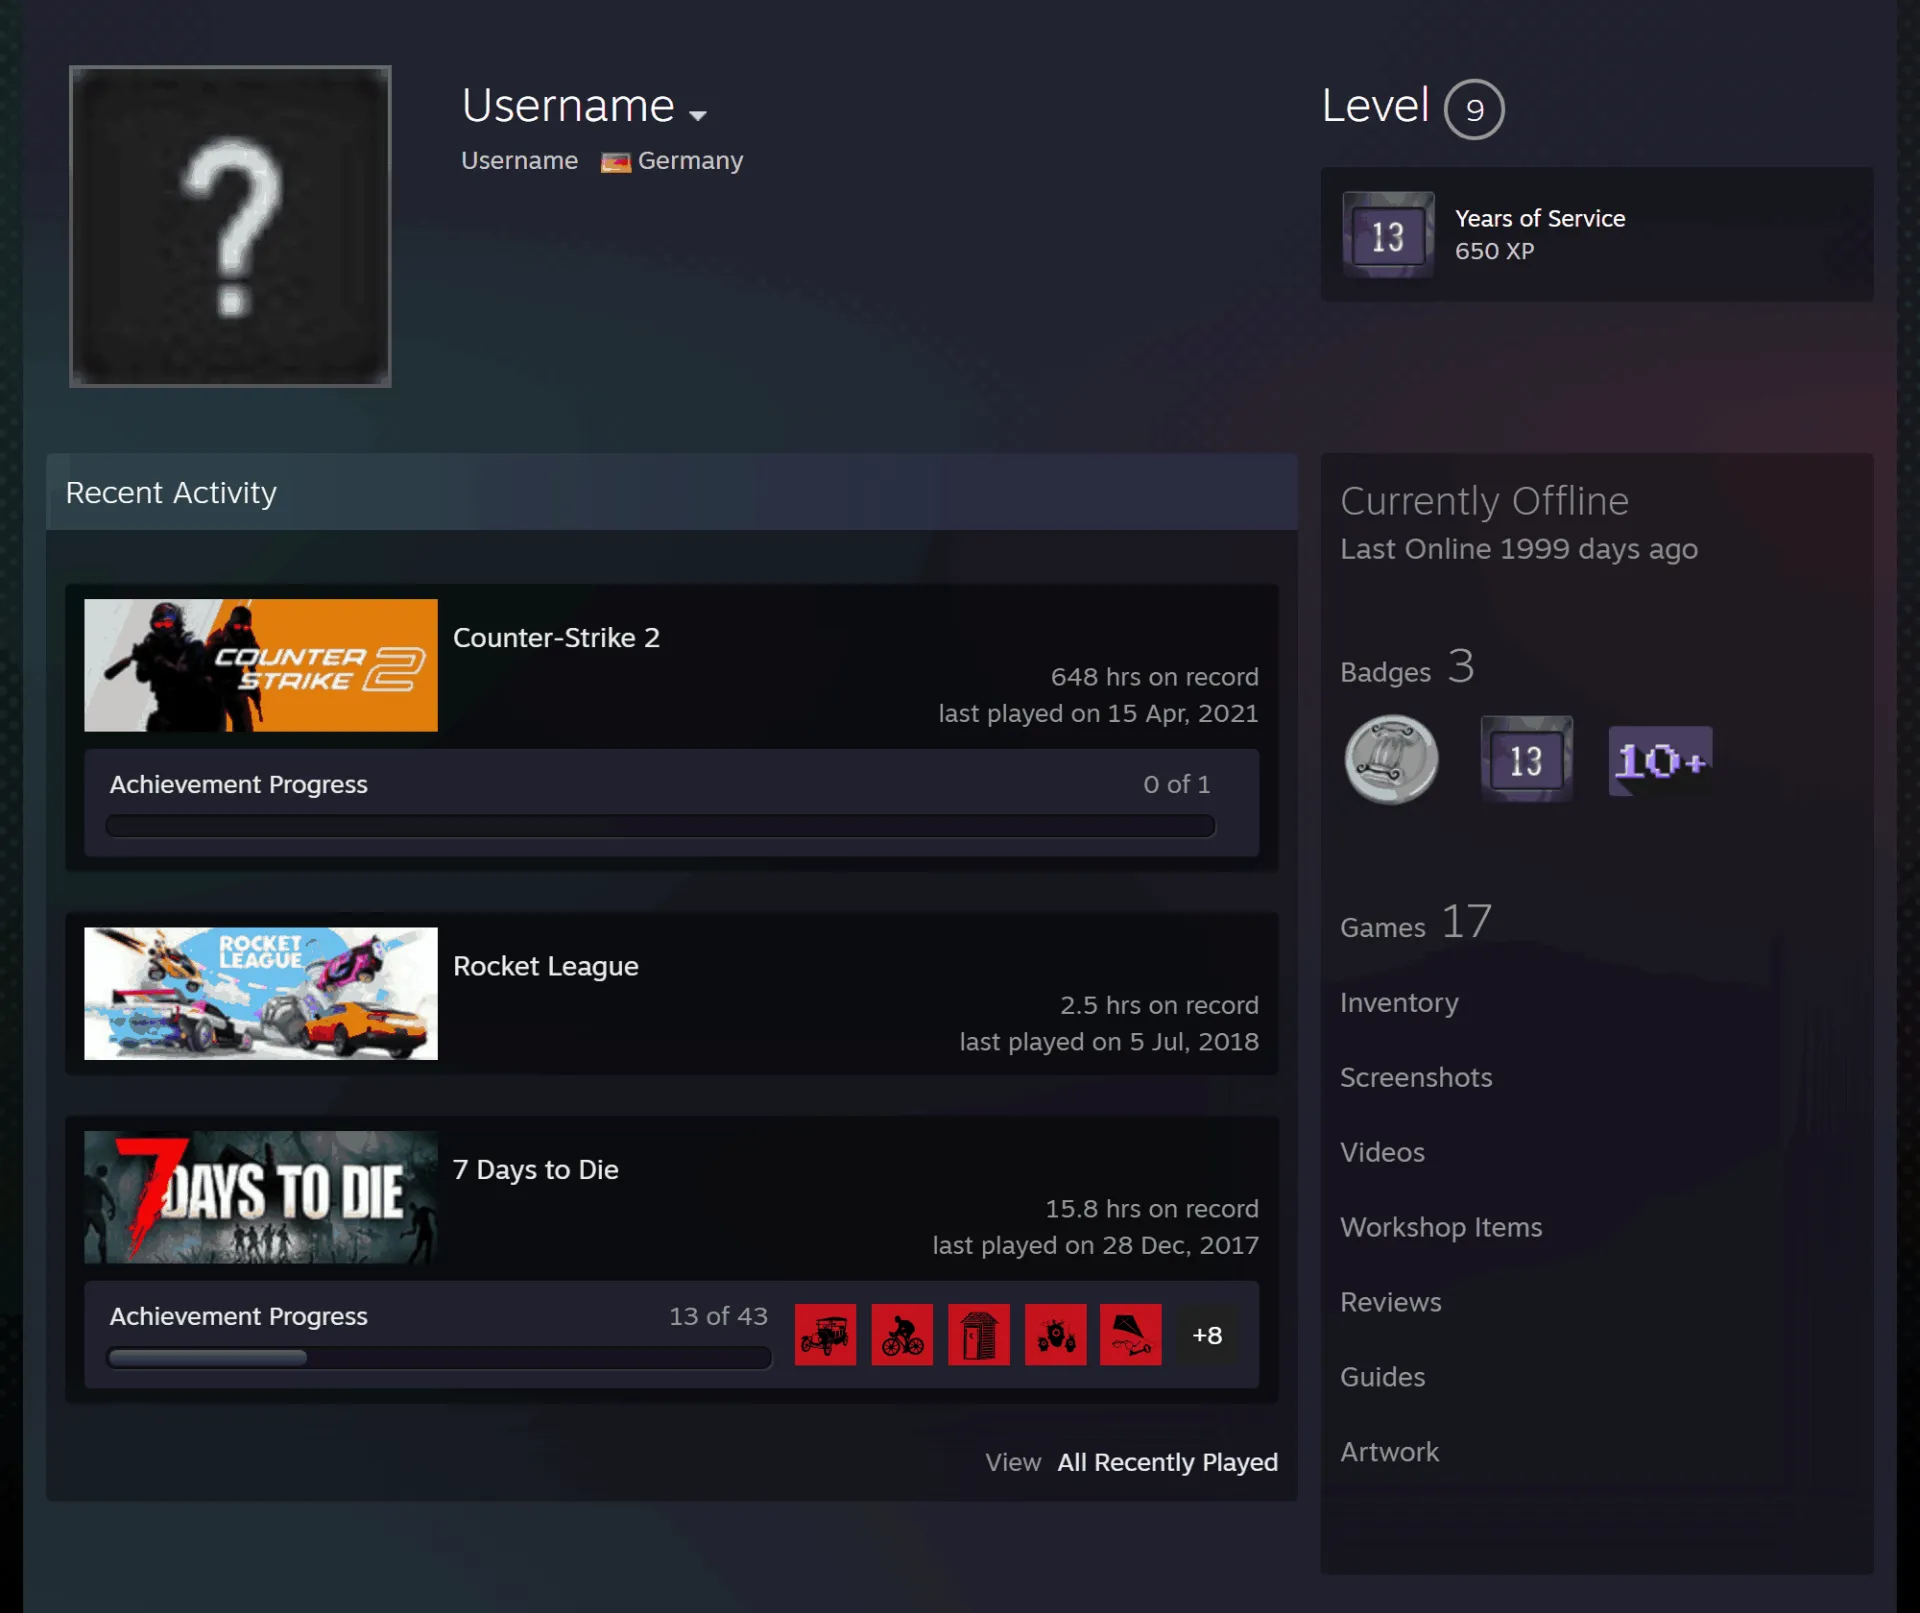Open the Level 9 badge circle
This screenshot has width=1920, height=1613.
click(1474, 109)
